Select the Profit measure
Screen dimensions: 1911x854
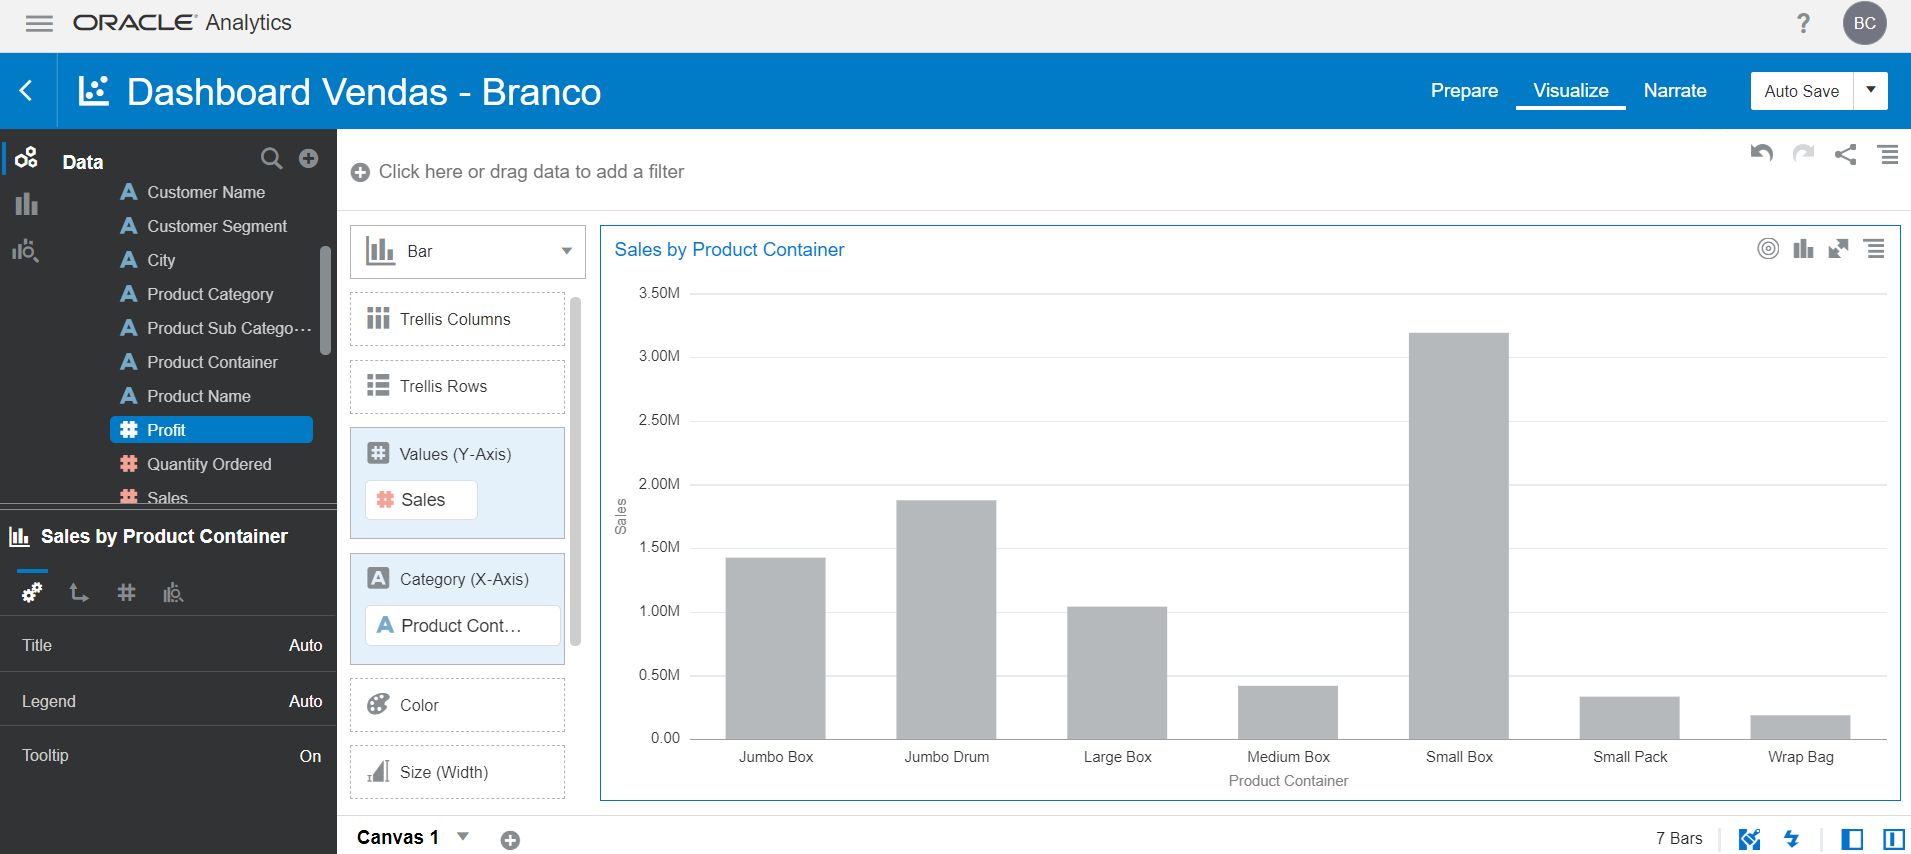click(211, 430)
